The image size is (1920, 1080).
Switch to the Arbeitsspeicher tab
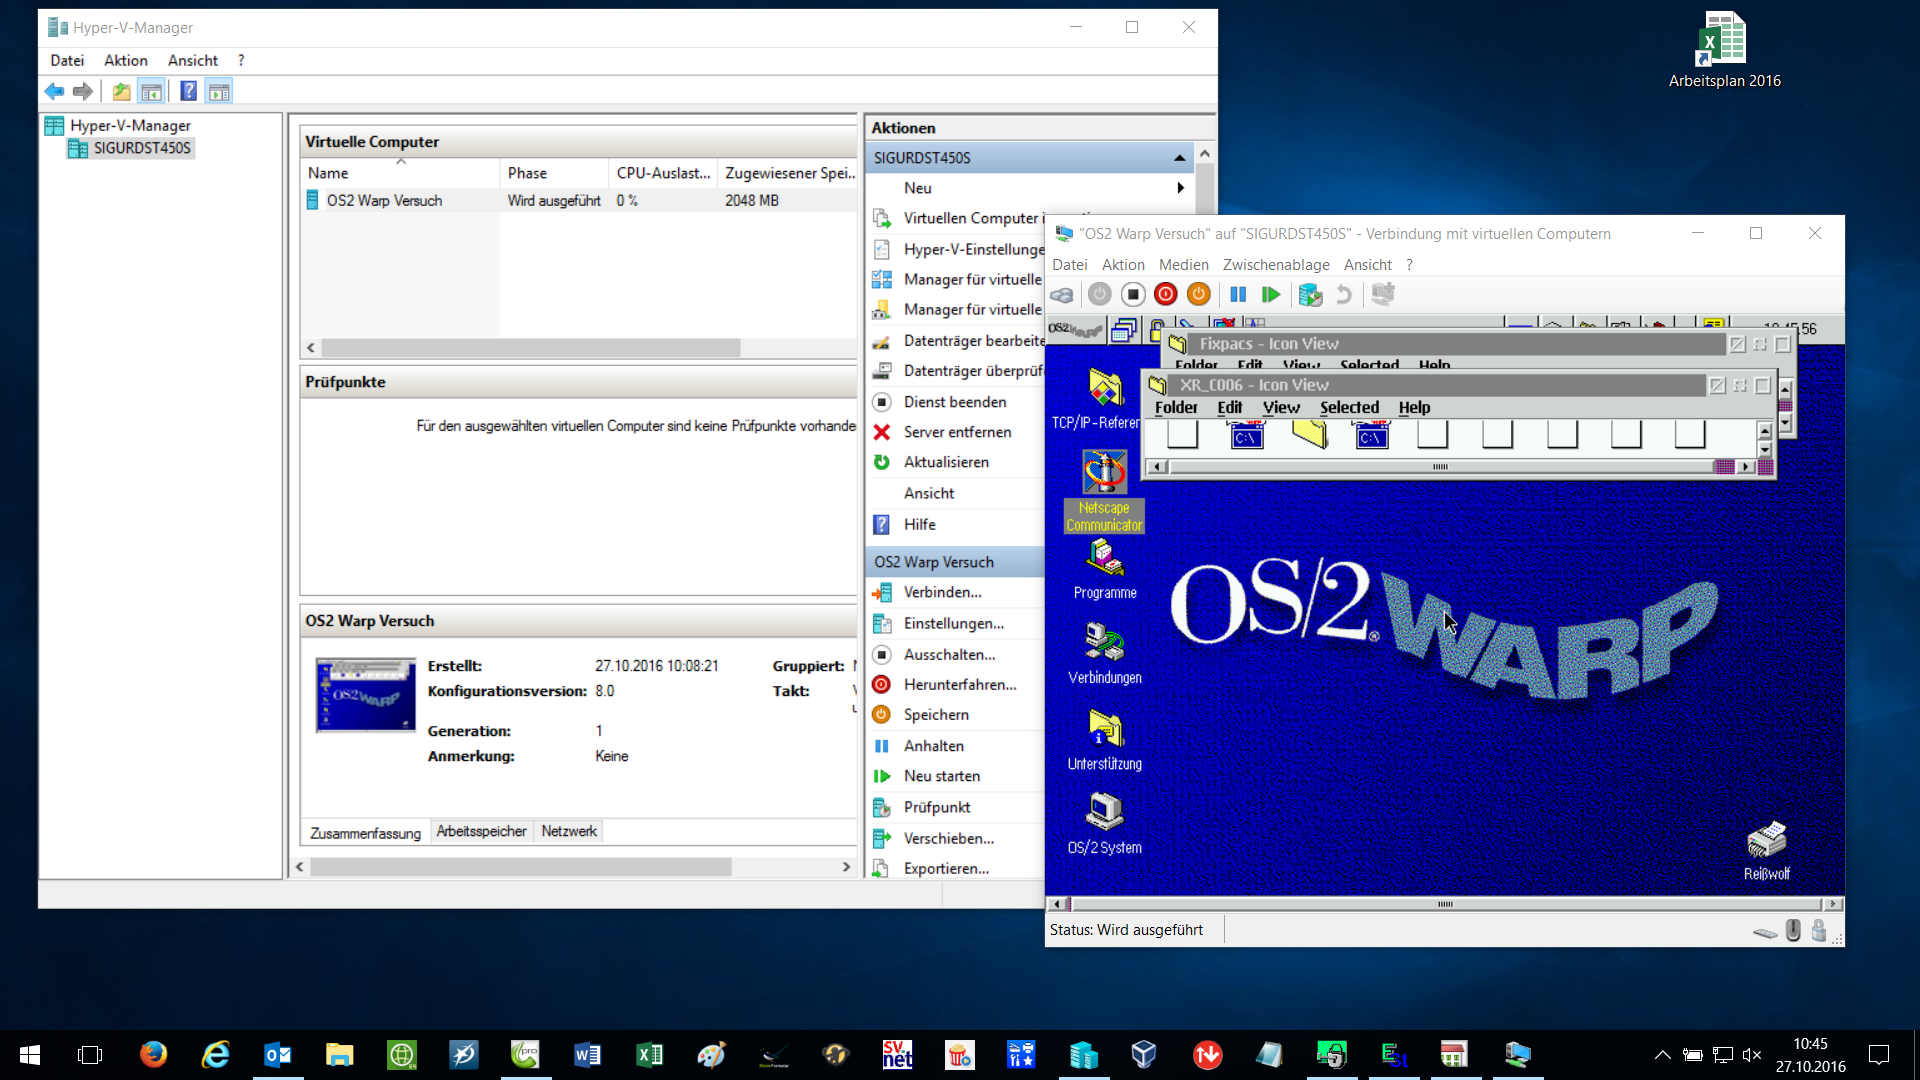pyautogui.click(x=481, y=831)
